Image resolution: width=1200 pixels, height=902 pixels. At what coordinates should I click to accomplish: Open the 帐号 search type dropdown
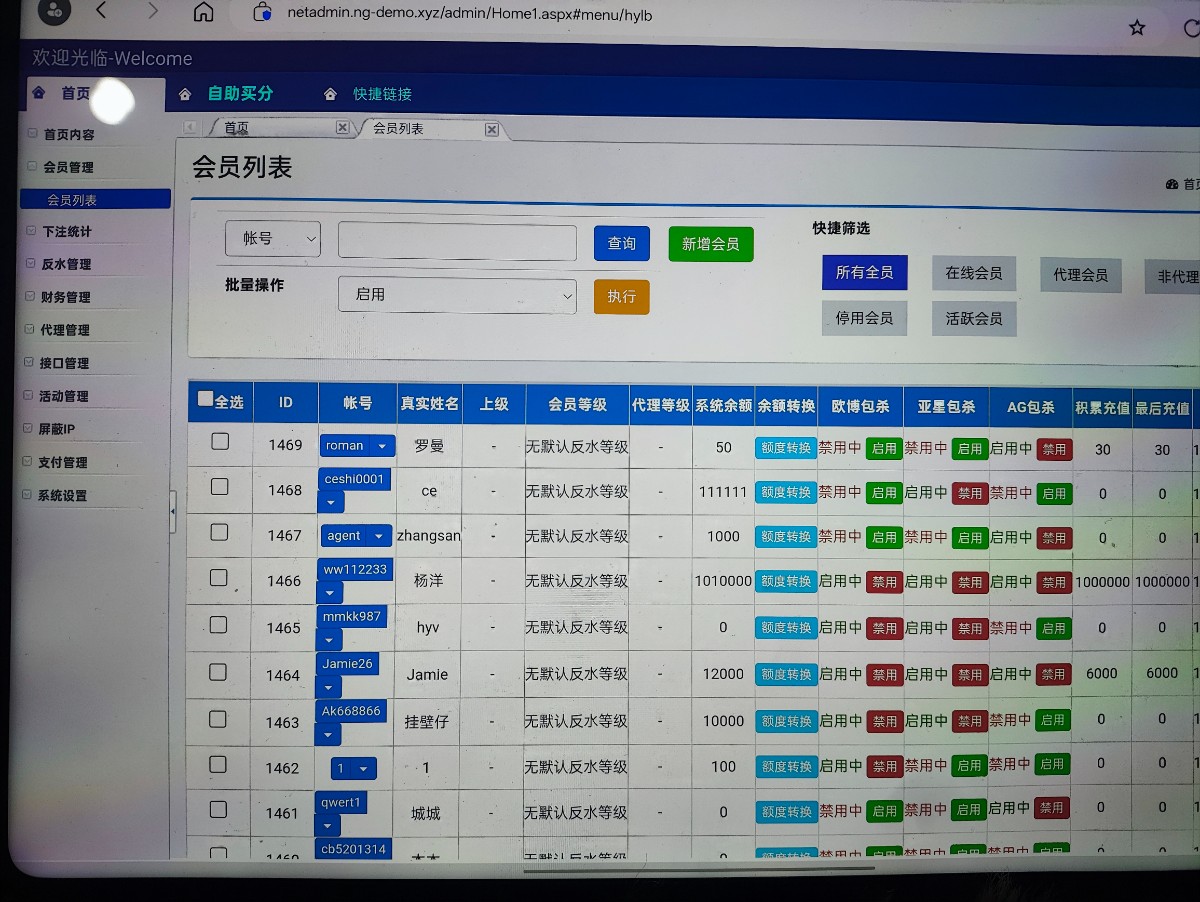[x=273, y=239]
